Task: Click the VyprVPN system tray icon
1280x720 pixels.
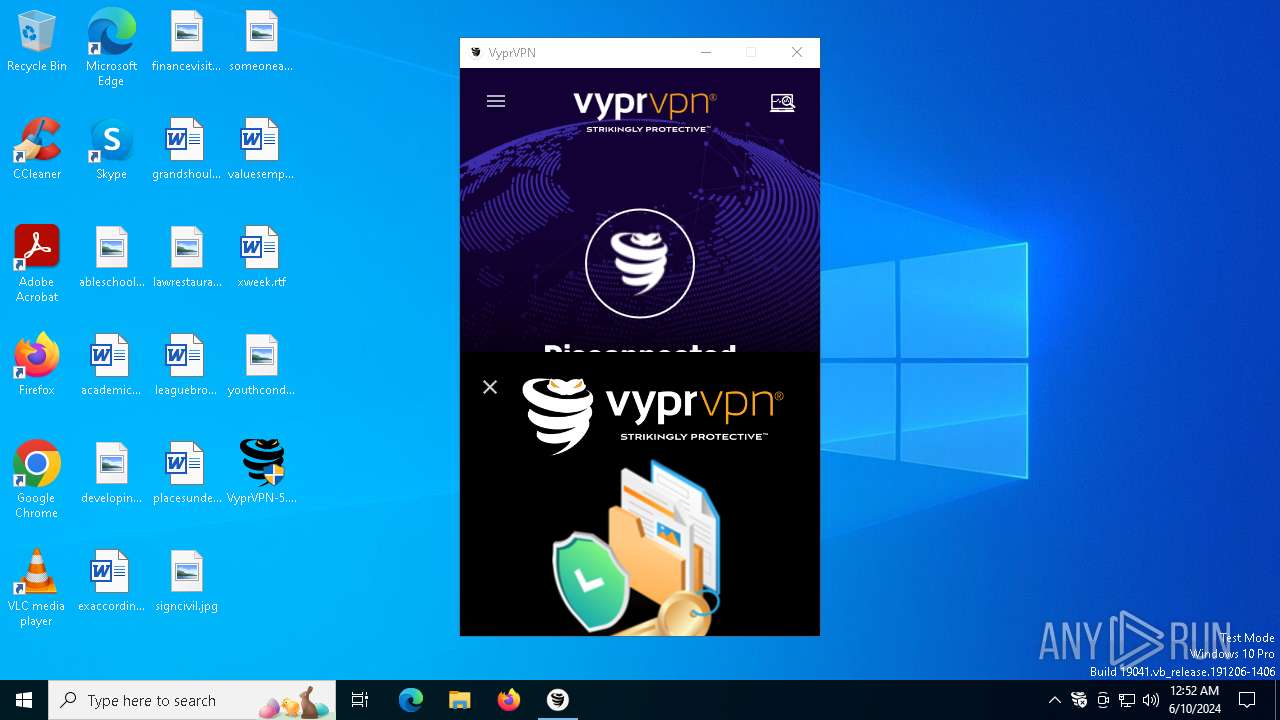Action: coord(1079,700)
